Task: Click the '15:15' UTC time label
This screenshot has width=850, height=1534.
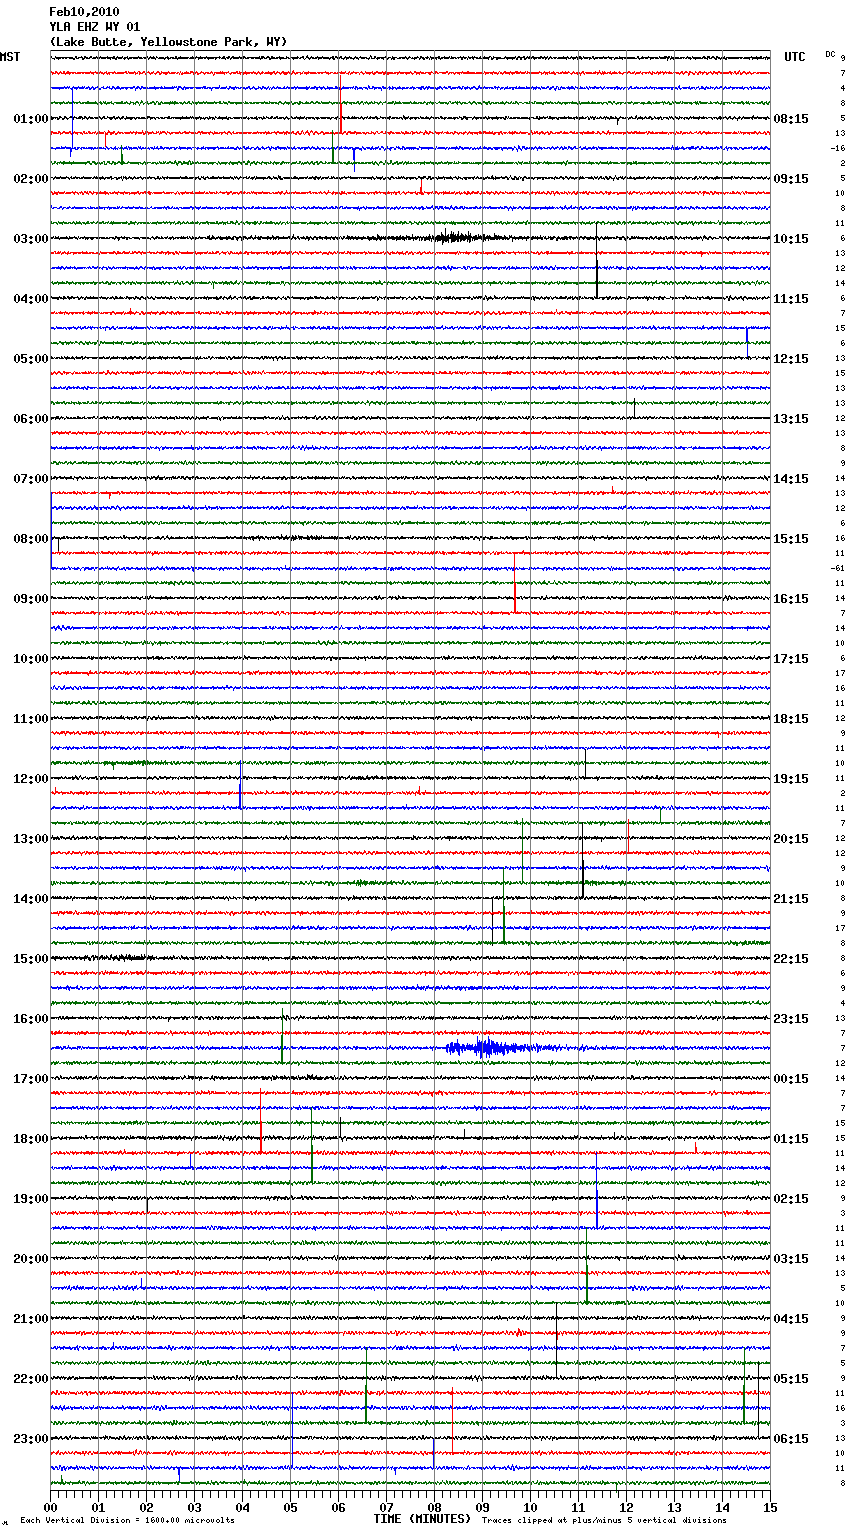Action: 791,539
